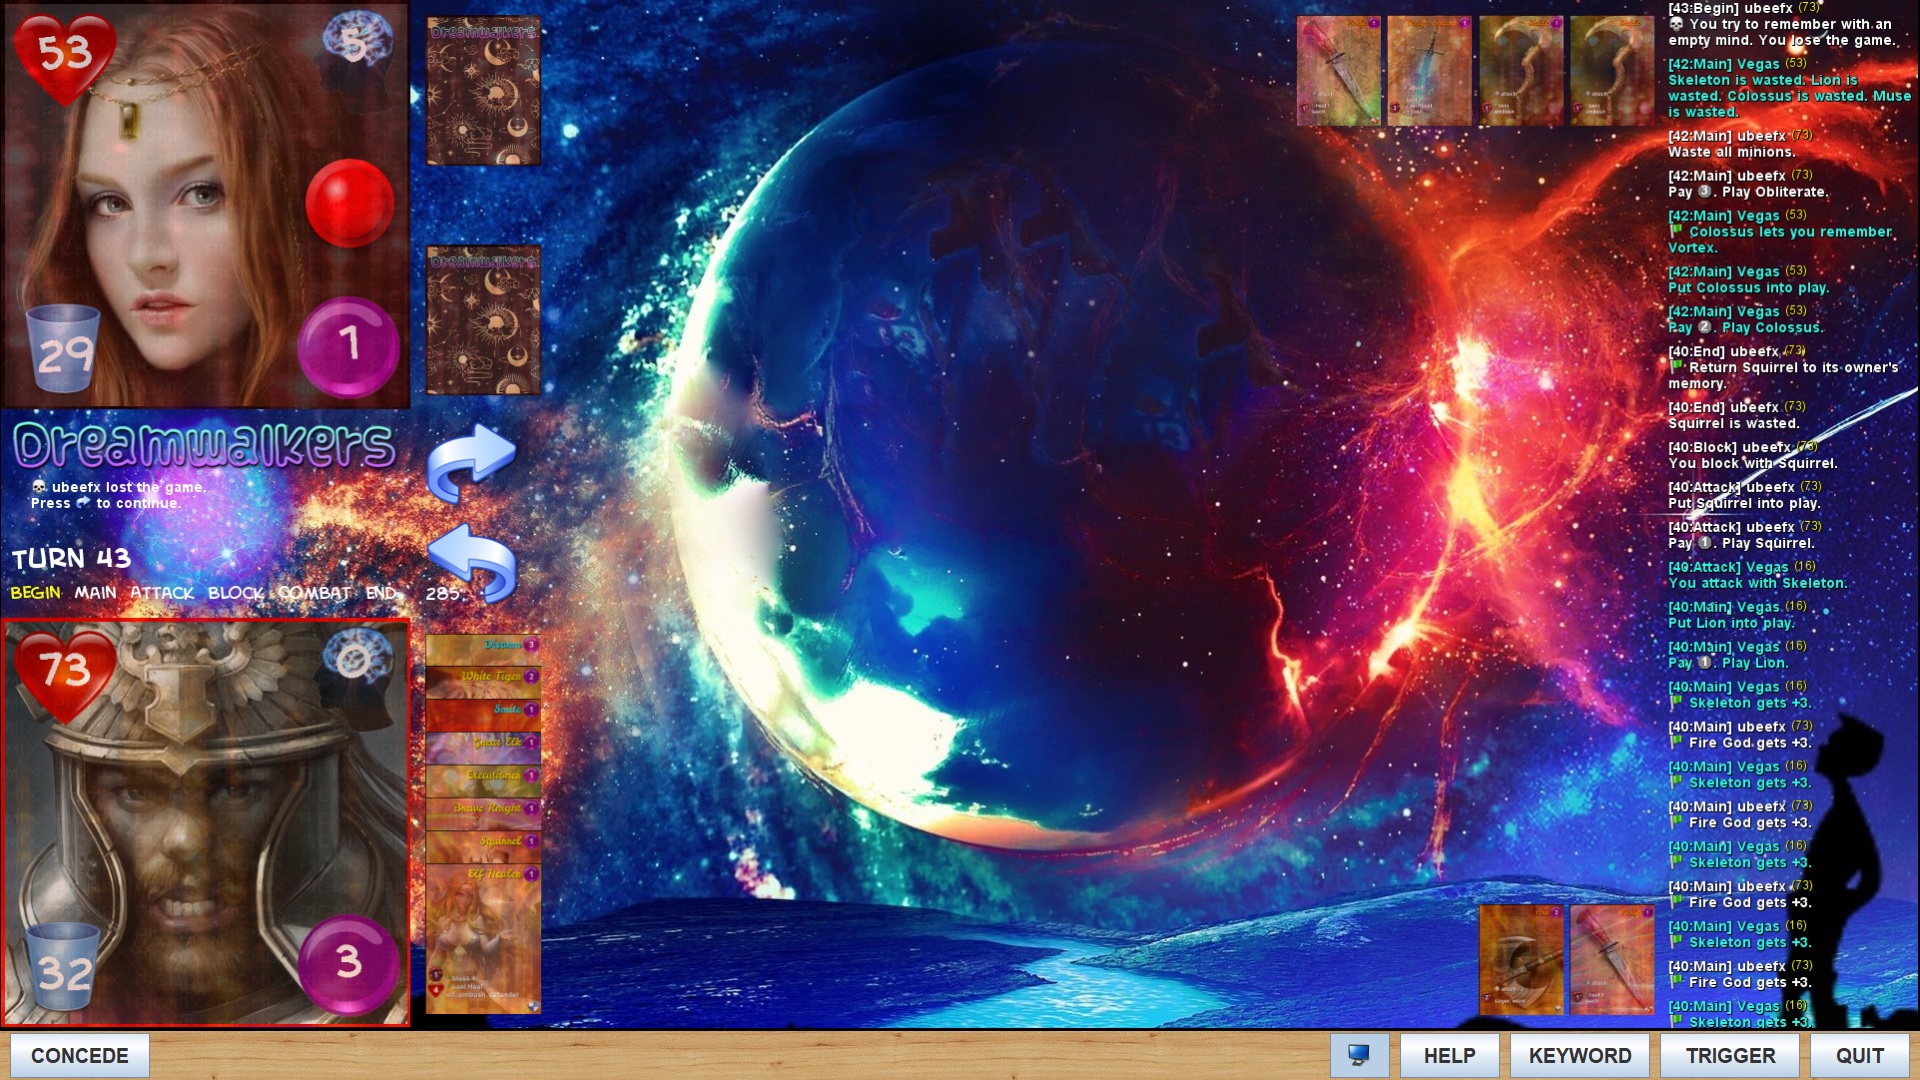
Task: Click log entry 'You attack with Skeleton.'
Action: tap(1757, 584)
